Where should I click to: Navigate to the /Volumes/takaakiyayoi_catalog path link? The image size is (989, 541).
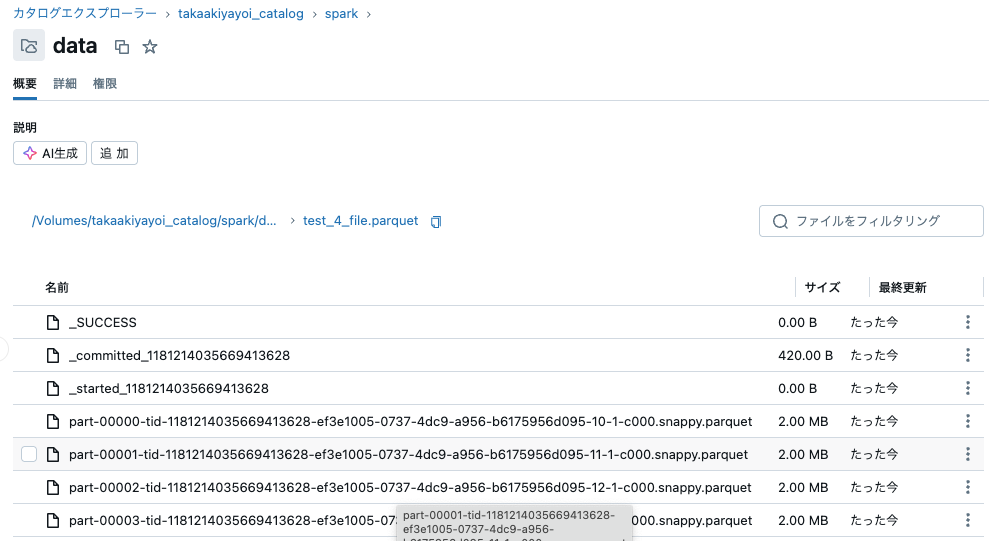(154, 221)
